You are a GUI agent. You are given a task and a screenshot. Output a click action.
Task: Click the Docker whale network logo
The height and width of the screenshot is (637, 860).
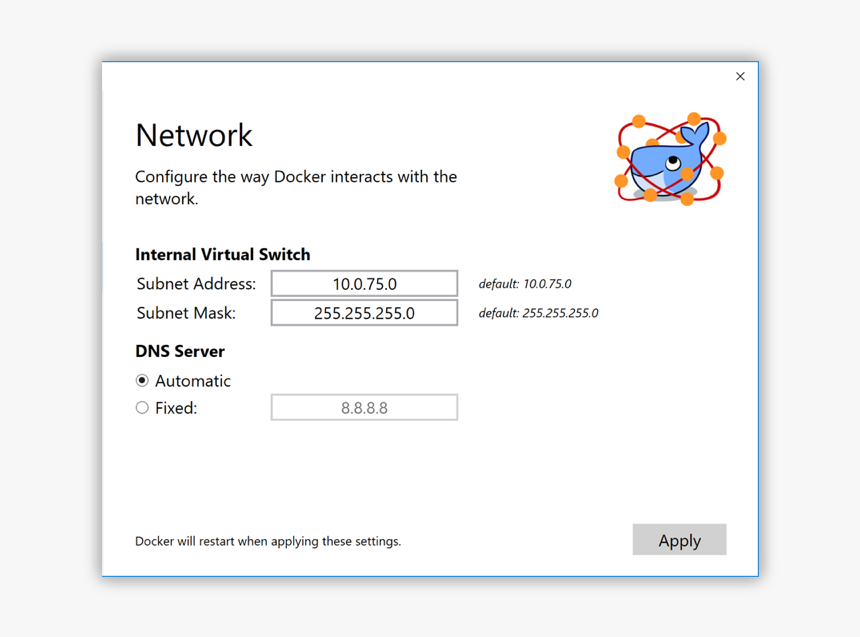[670, 159]
